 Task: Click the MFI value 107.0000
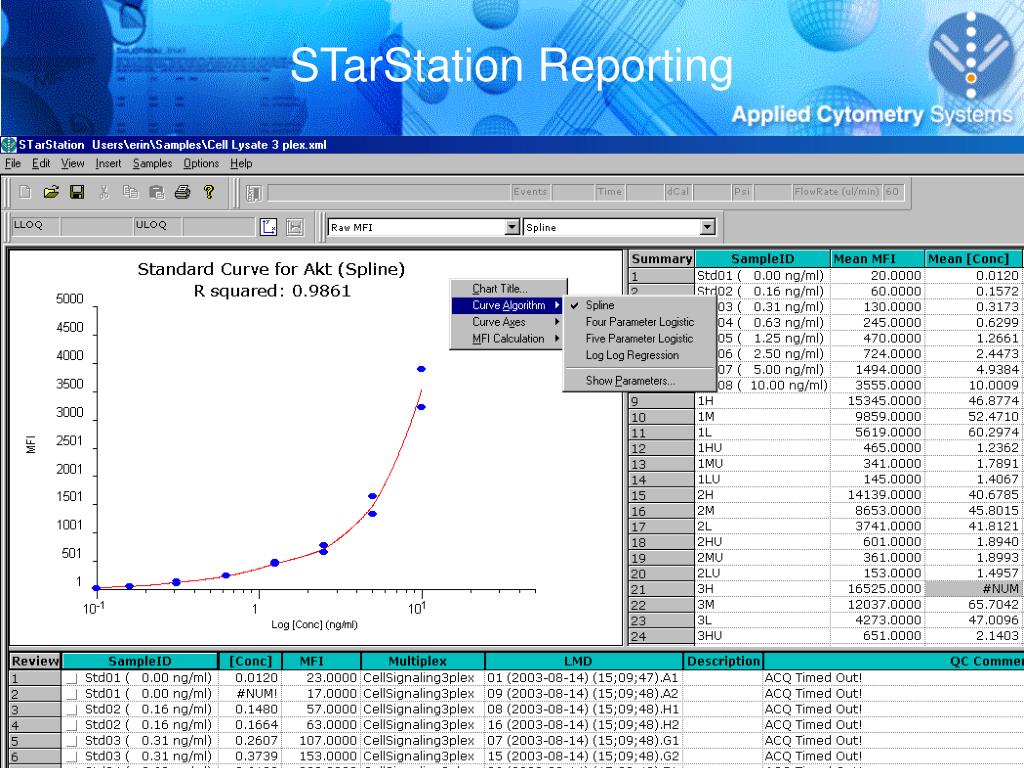click(321, 741)
